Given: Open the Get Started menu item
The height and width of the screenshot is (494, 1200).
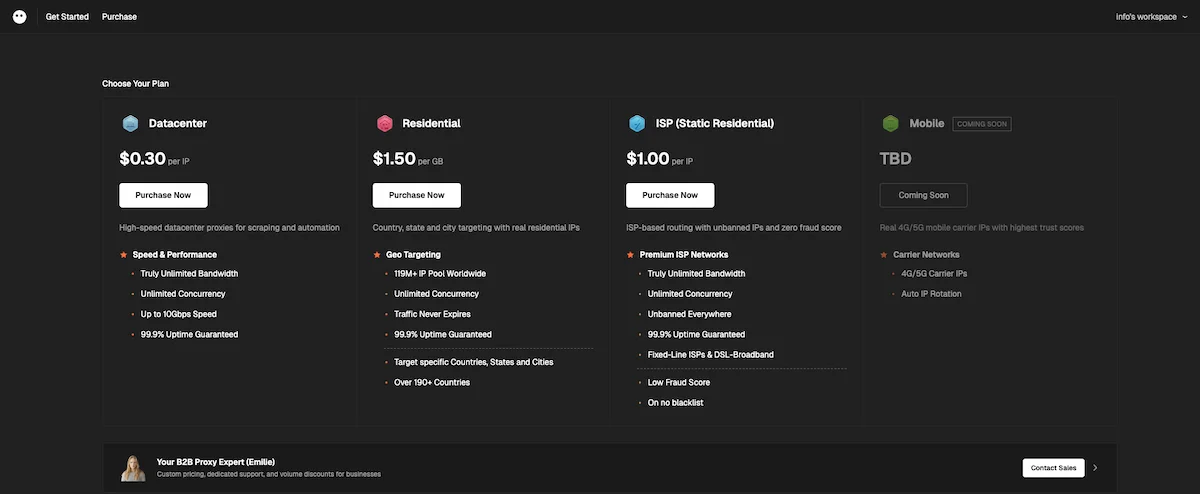Looking at the screenshot, I should point(67,17).
